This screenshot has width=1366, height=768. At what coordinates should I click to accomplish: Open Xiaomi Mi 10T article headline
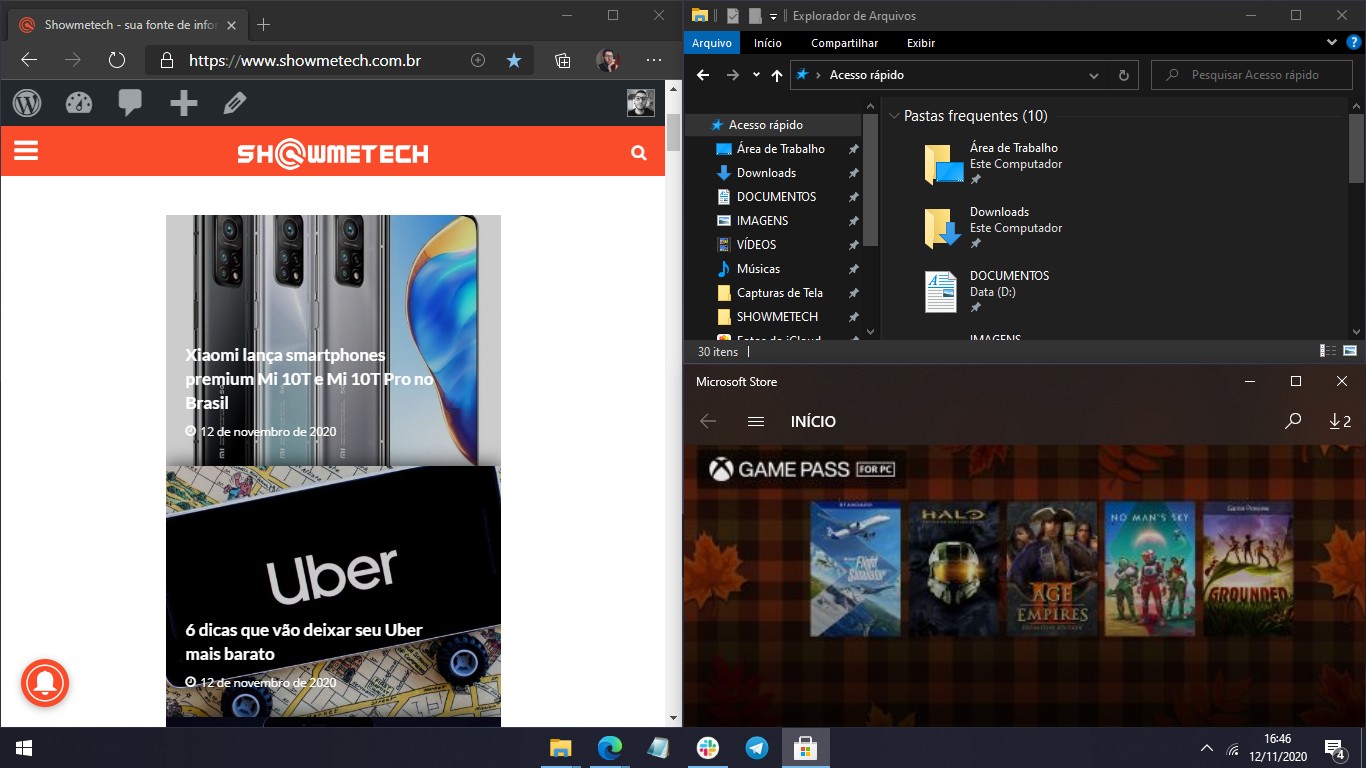[x=309, y=379]
